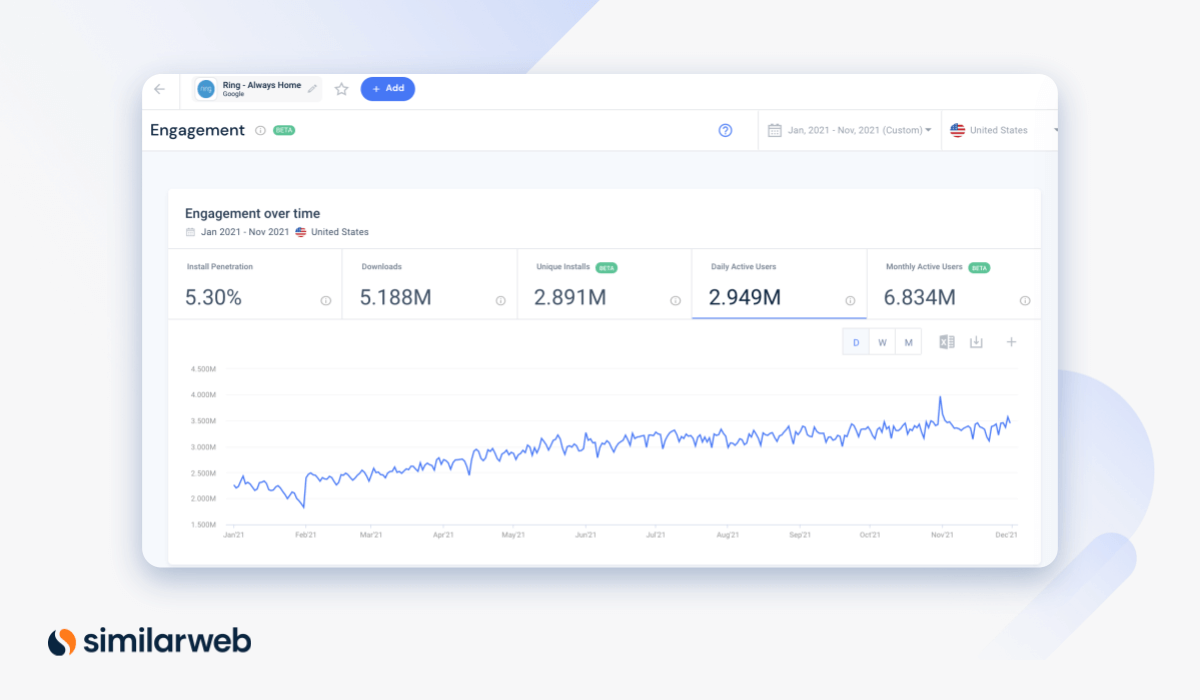
Task: Click the Ring app logo icon
Action: 207,89
